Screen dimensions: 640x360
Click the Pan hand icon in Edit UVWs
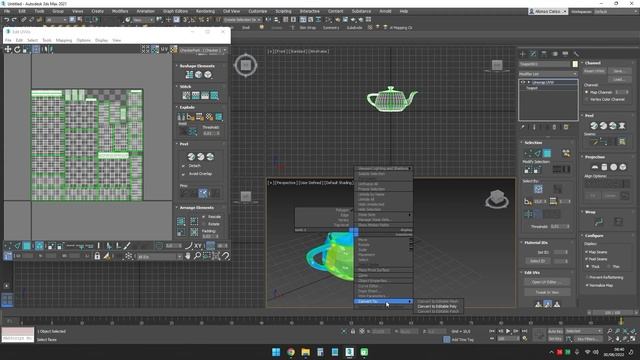(188, 256)
